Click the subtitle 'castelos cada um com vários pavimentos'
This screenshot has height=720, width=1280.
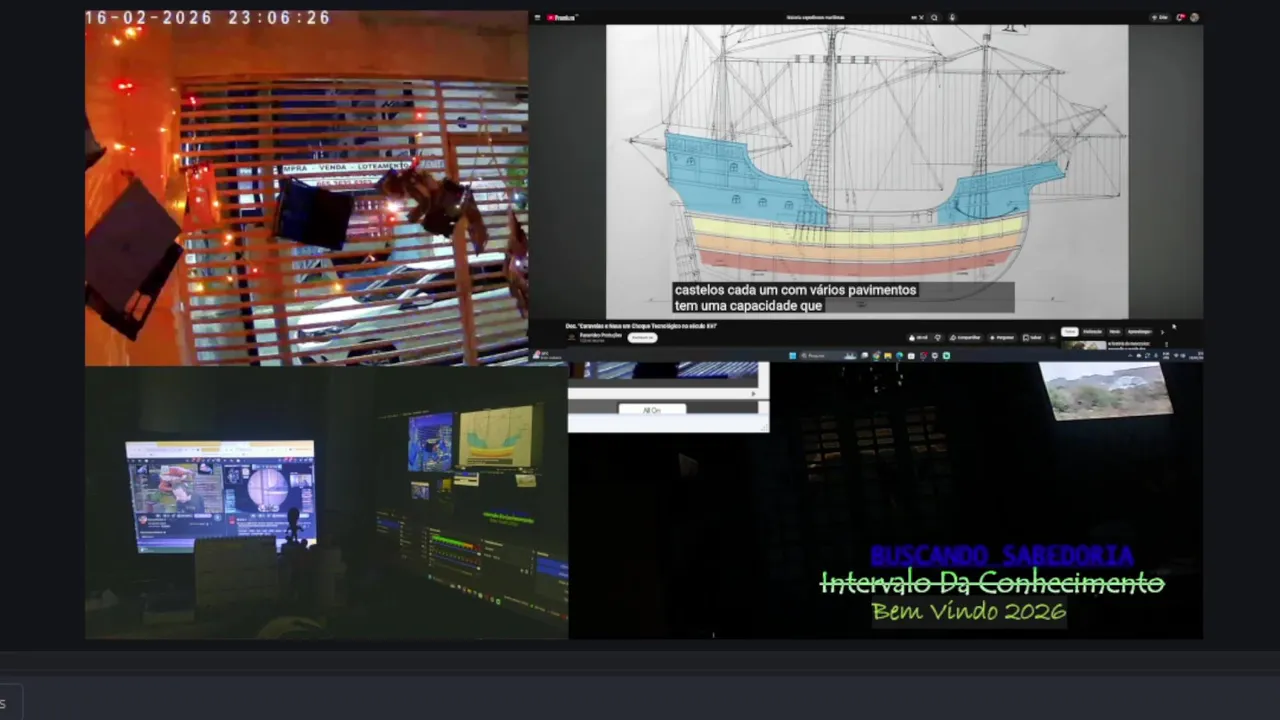click(795, 290)
